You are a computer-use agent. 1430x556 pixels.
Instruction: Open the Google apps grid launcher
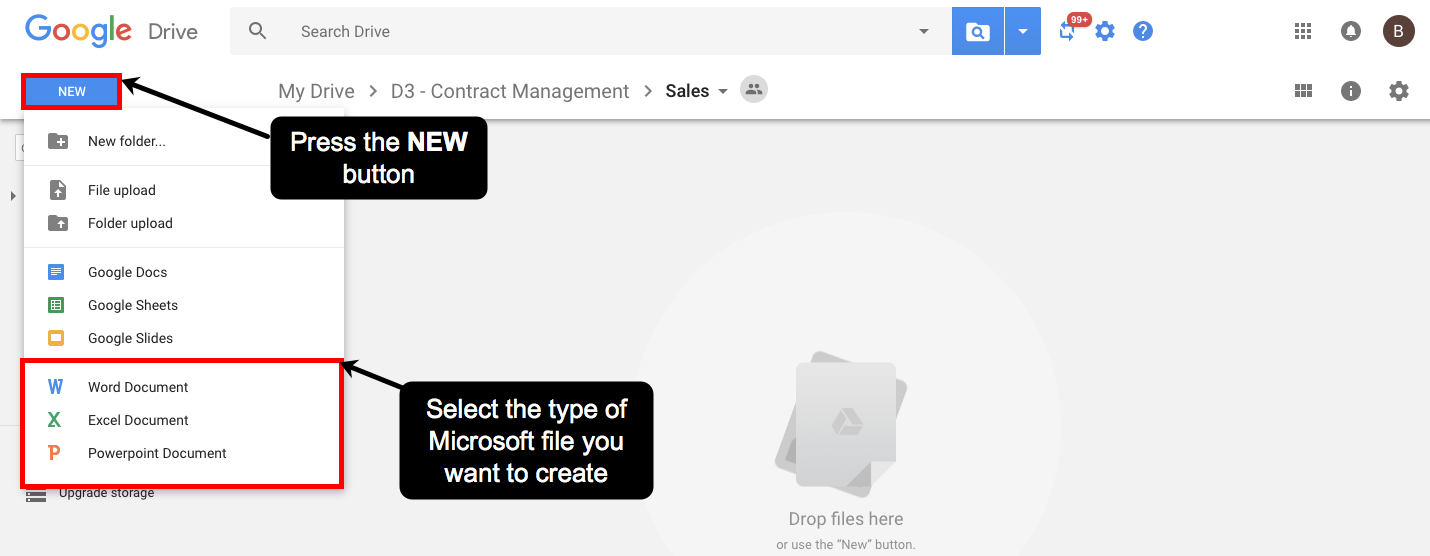tap(1303, 31)
